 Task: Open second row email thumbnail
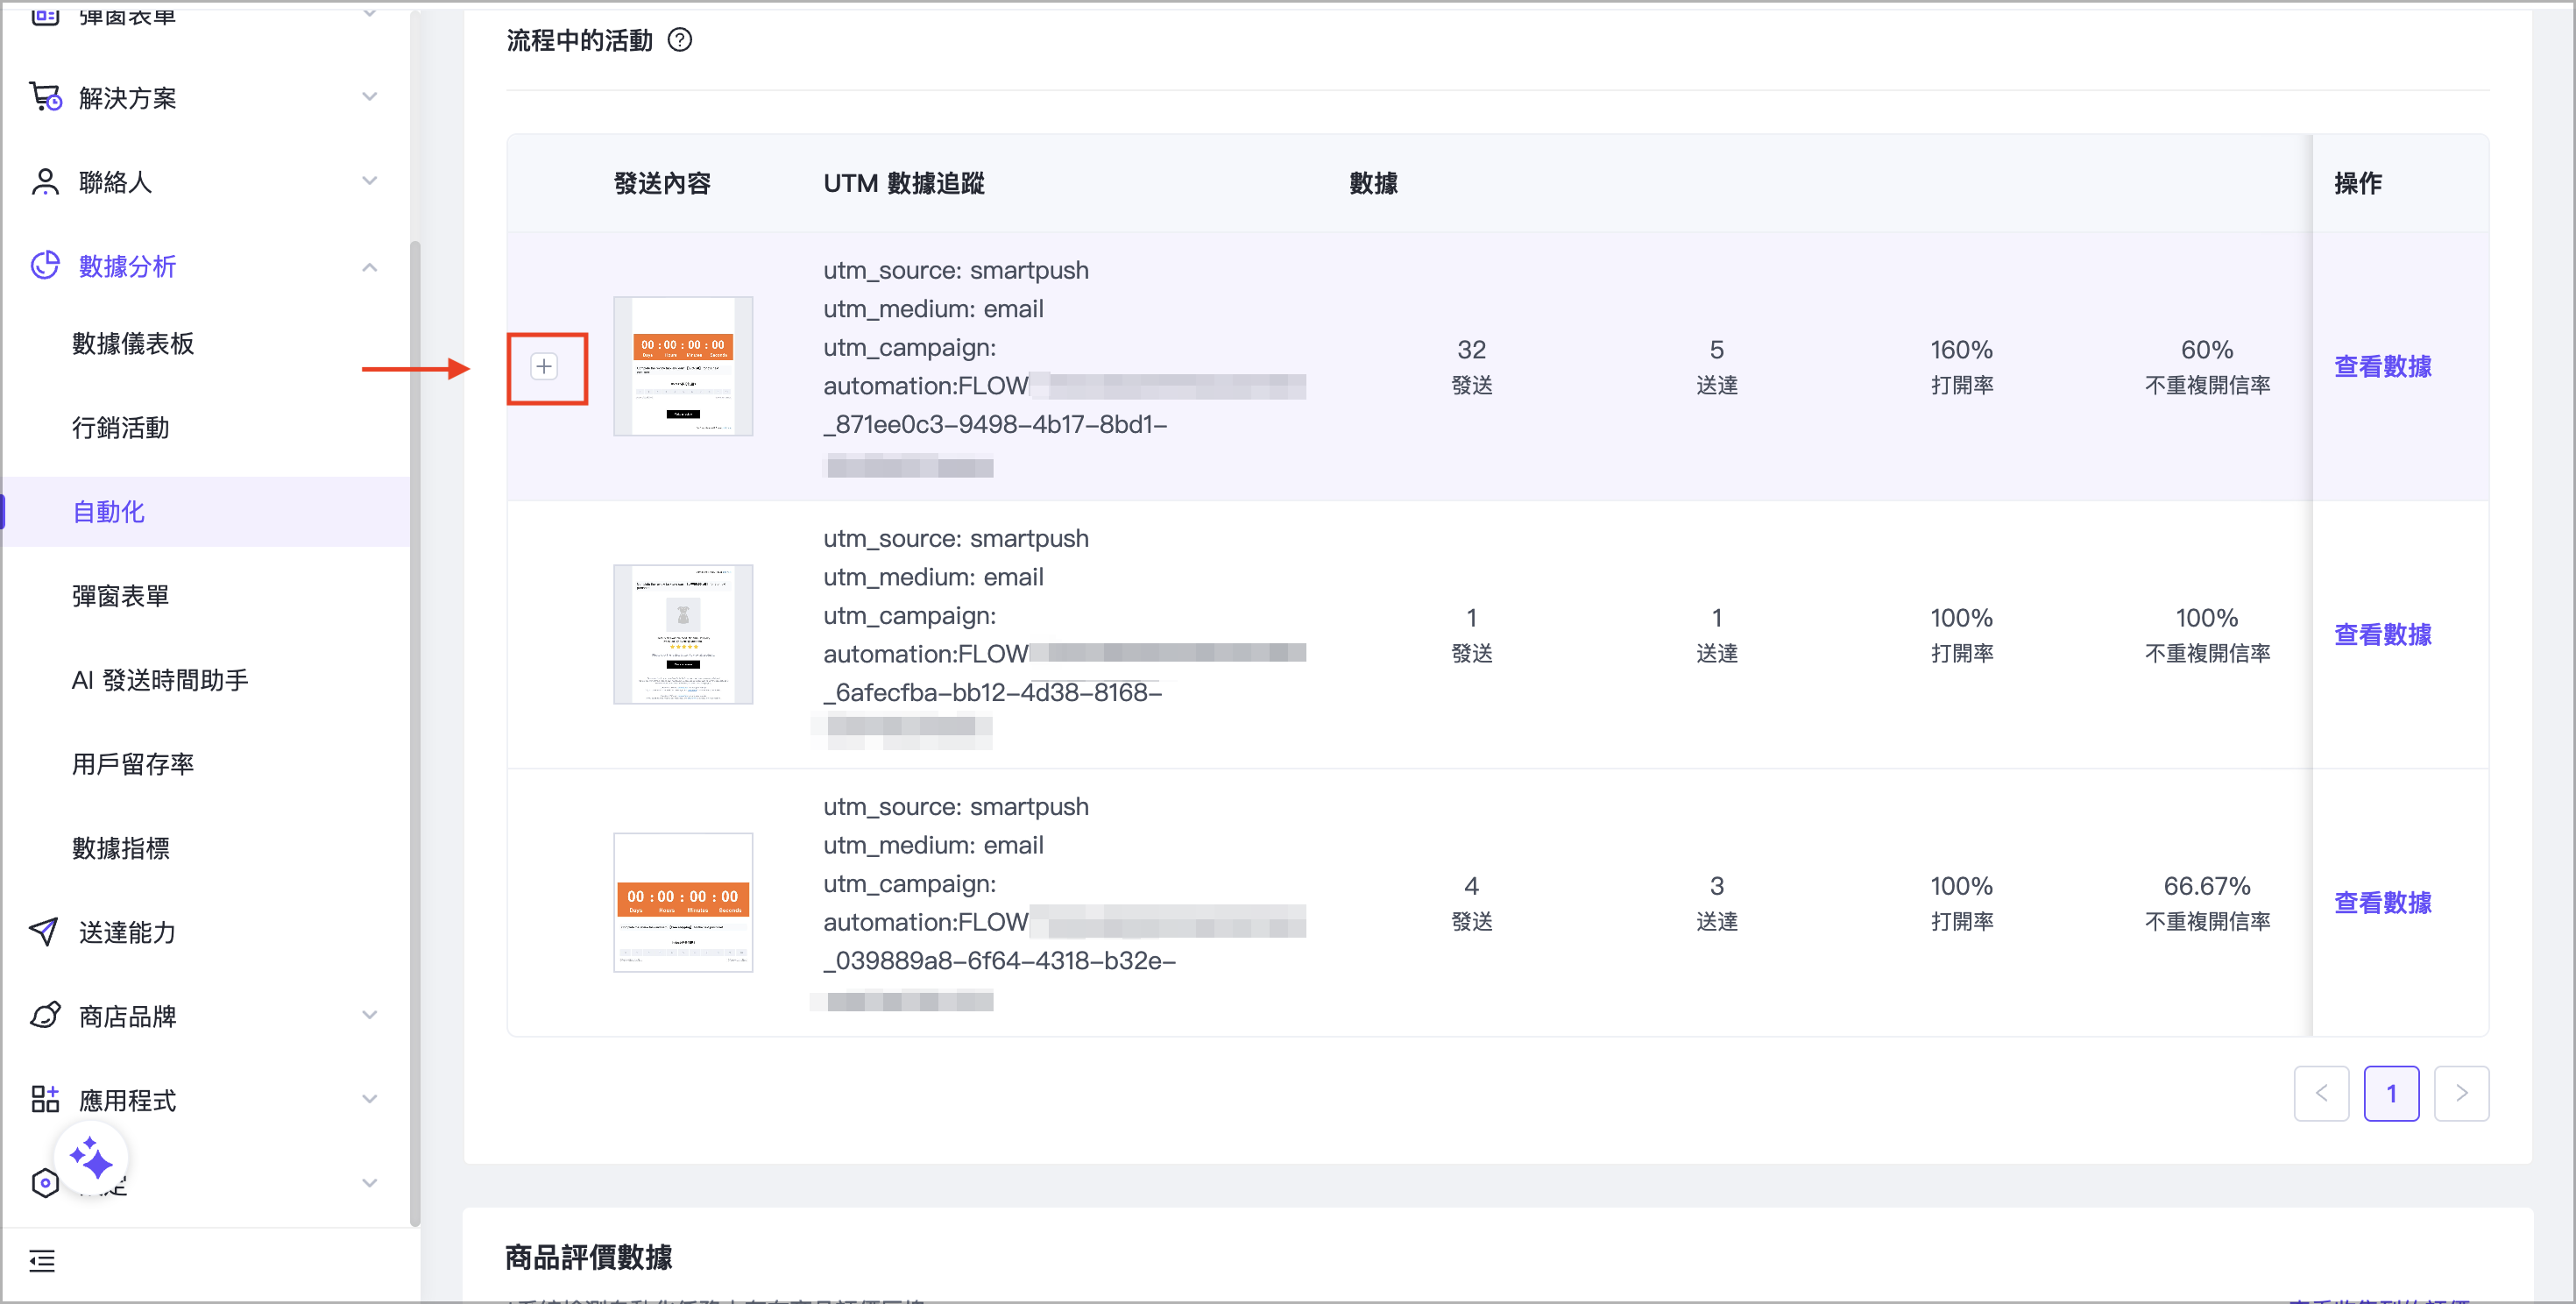pyautogui.click(x=683, y=635)
